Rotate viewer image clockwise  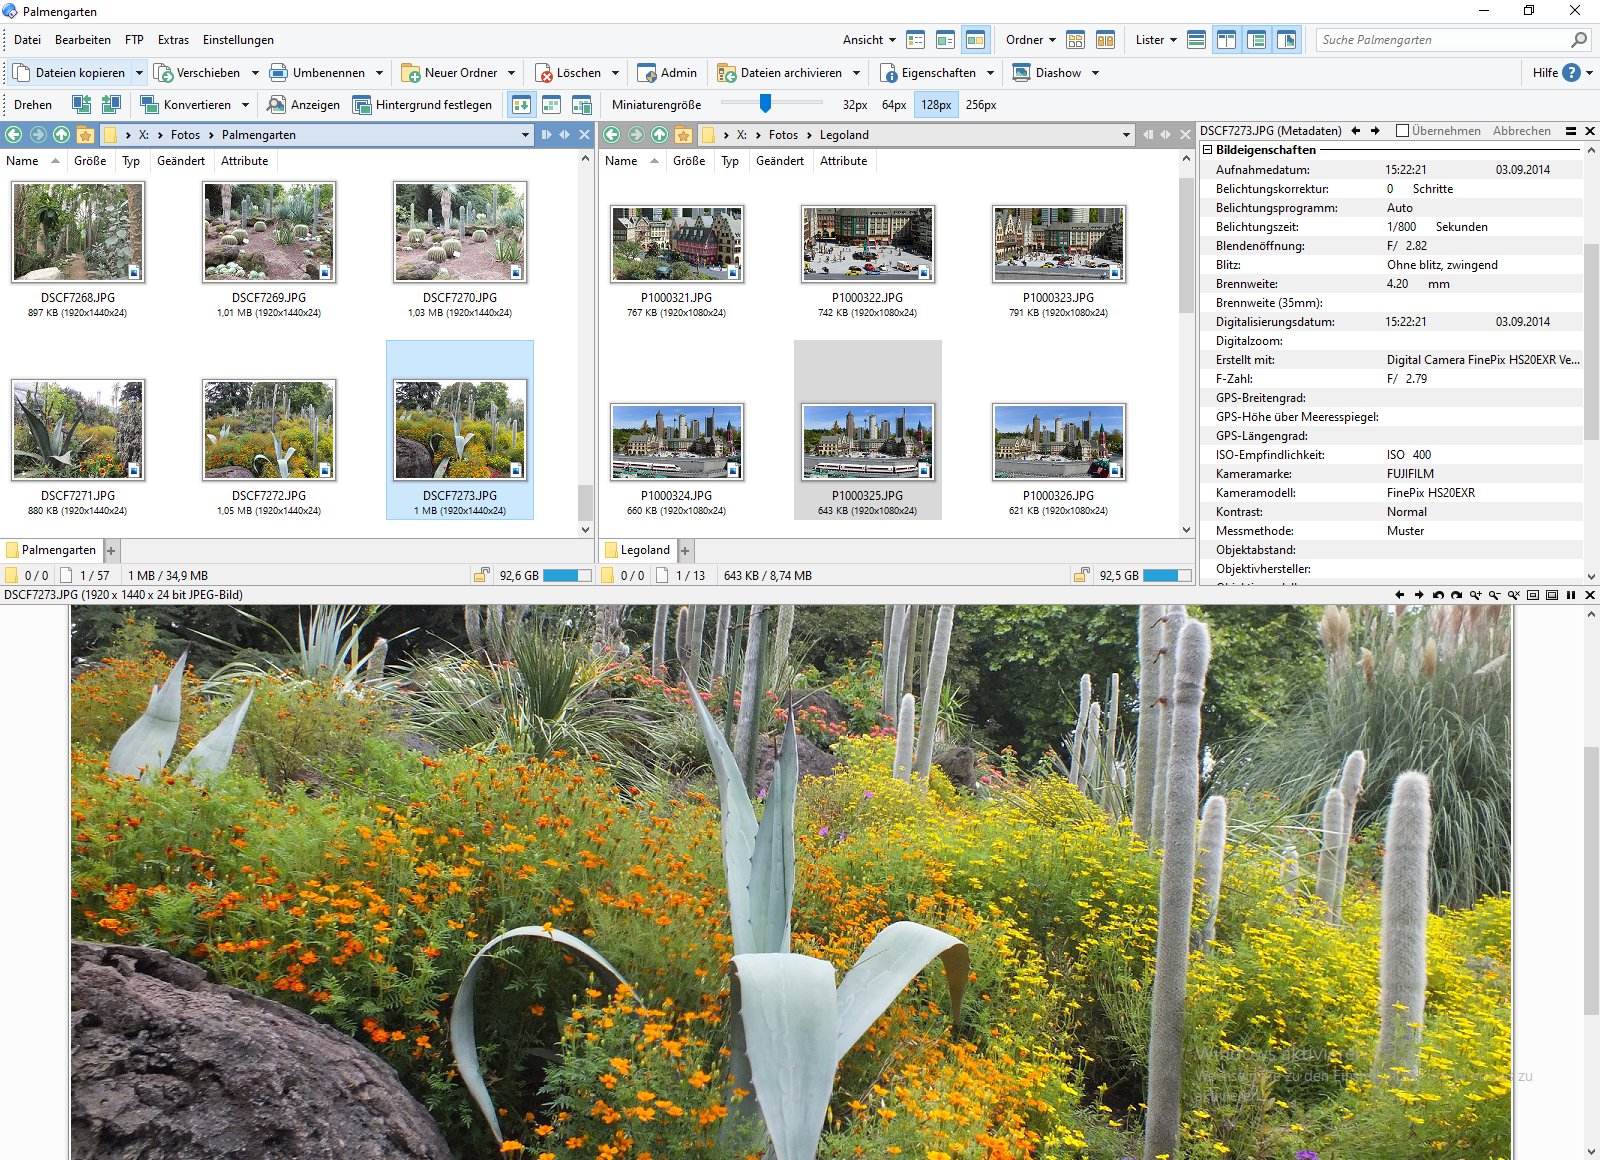1456,595
